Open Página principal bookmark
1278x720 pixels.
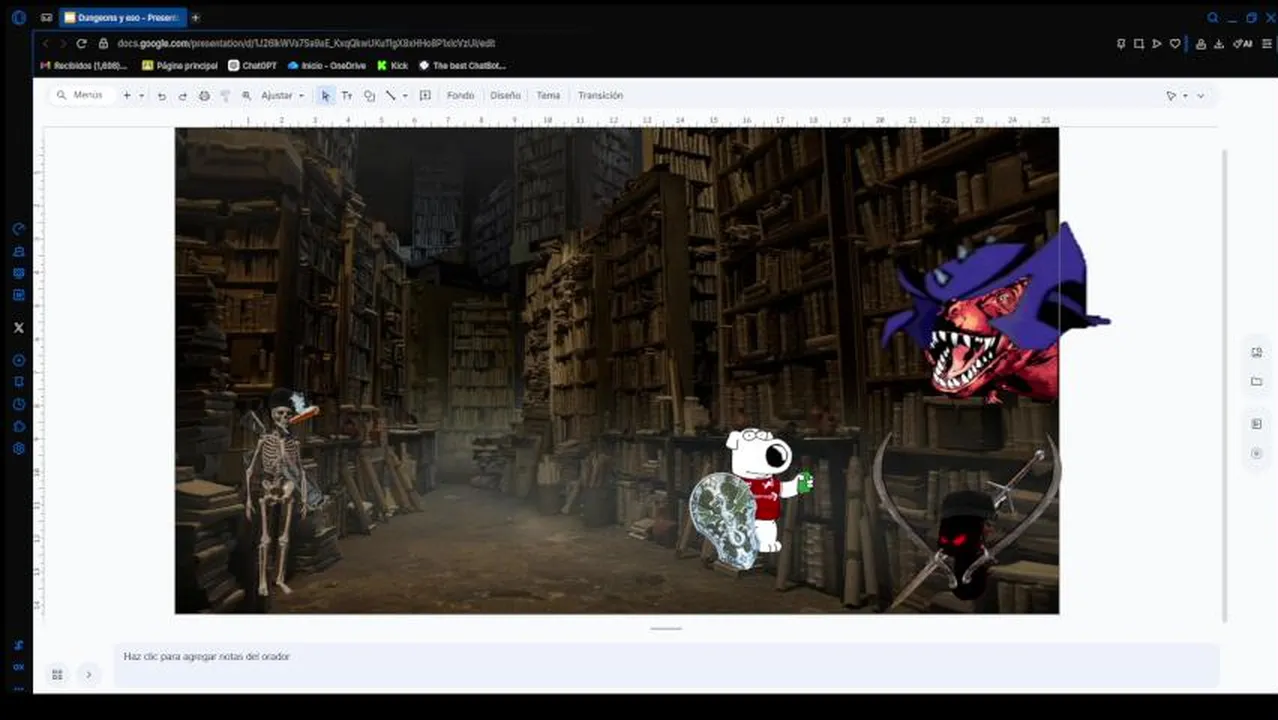click(180, 65)
